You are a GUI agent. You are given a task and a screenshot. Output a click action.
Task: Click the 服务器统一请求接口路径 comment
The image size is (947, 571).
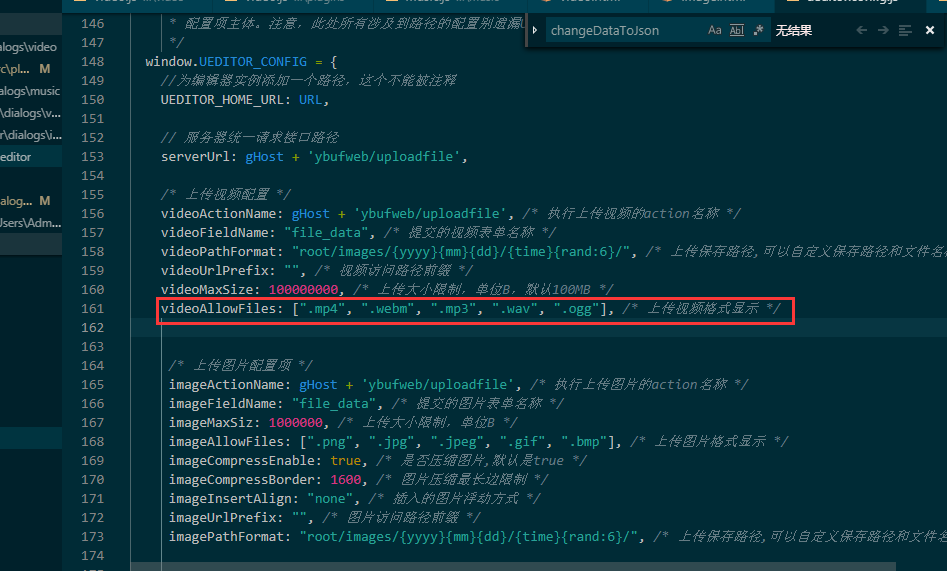pyautogui.click(x=249, y=138)
